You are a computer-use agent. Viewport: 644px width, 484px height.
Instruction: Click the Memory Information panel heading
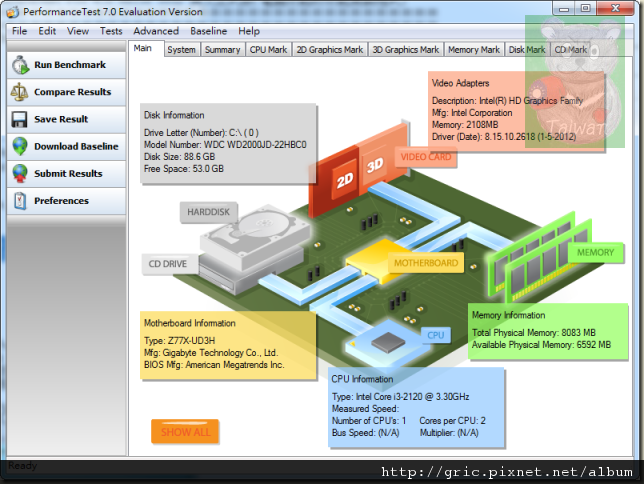(508, 315)
